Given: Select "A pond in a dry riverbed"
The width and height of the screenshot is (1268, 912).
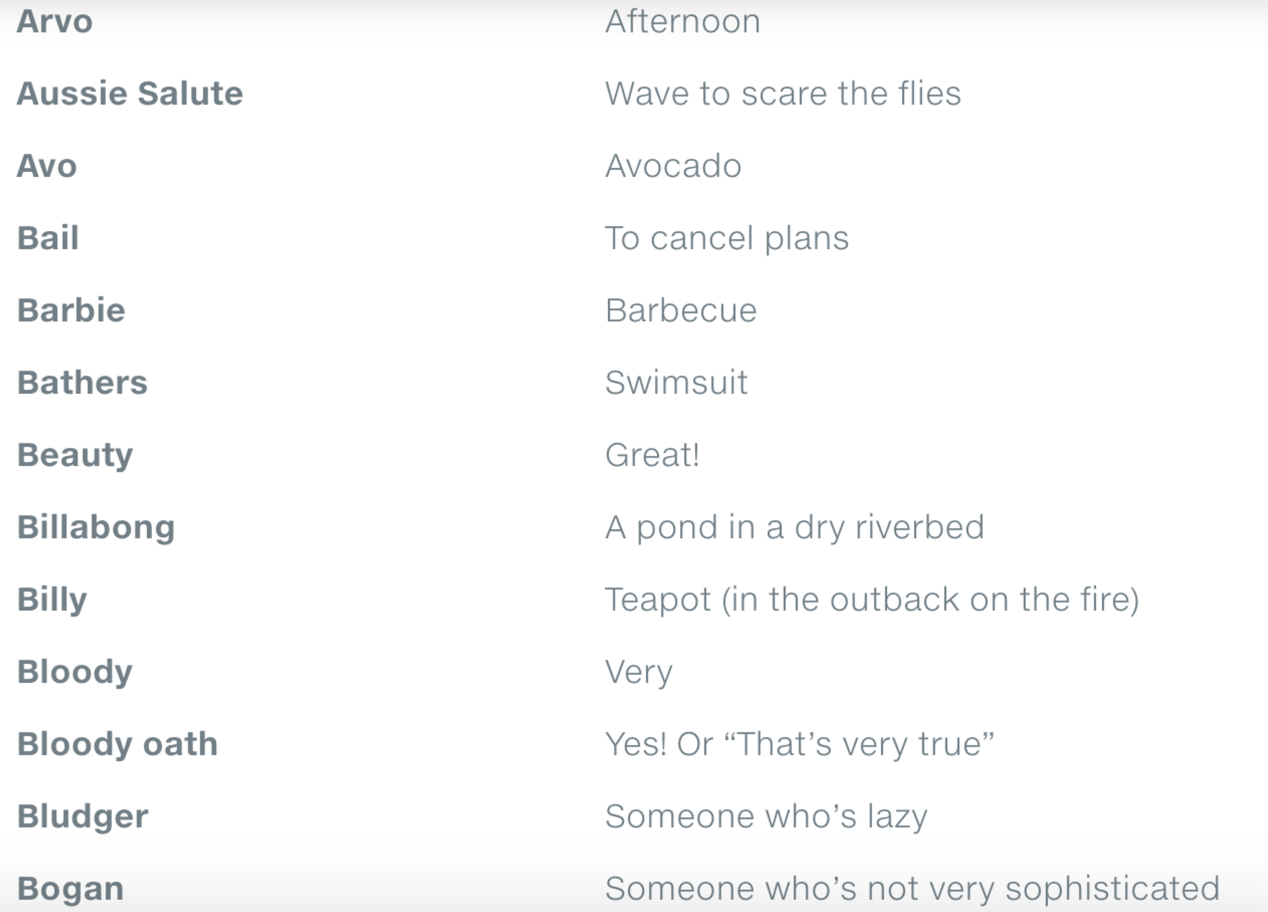Looking at the screenshot, I should point(794,527).
